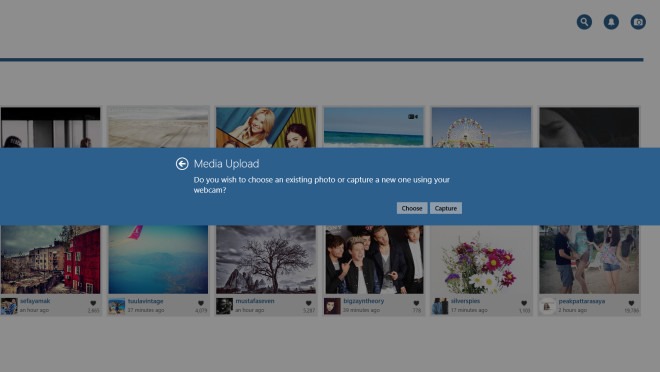Viewport: 660px width, 372px height.
Task: Open the sandy desert photo
Action: click(x=158, y=127)
